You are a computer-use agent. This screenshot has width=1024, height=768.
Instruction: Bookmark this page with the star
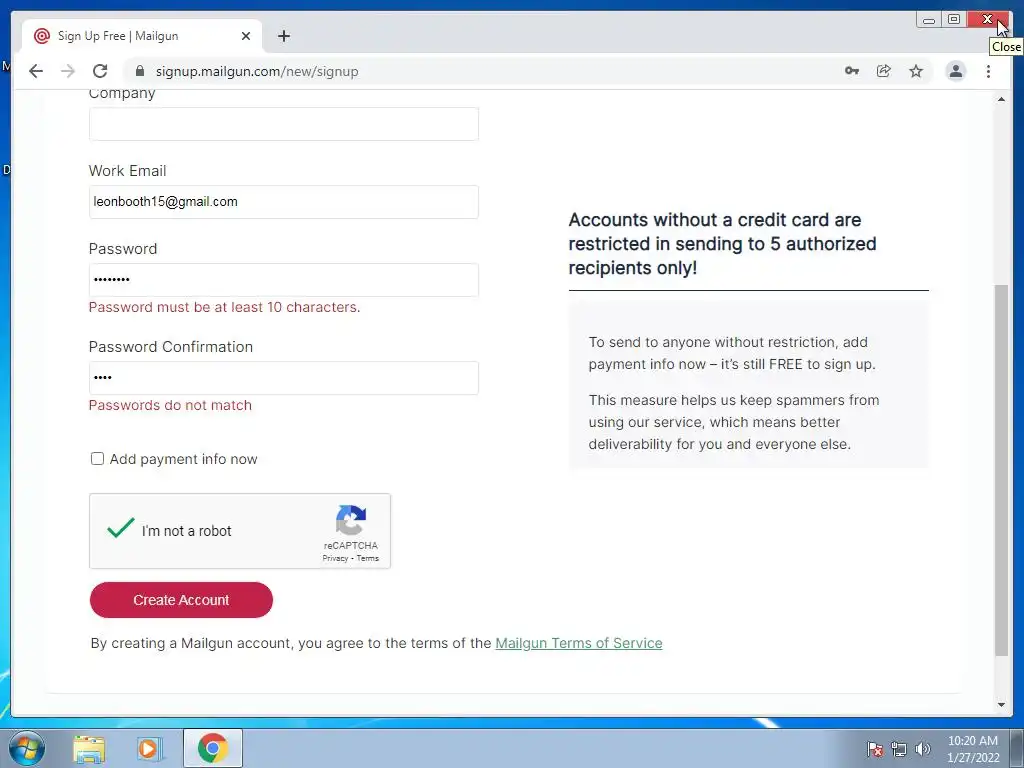click(916, 71)
